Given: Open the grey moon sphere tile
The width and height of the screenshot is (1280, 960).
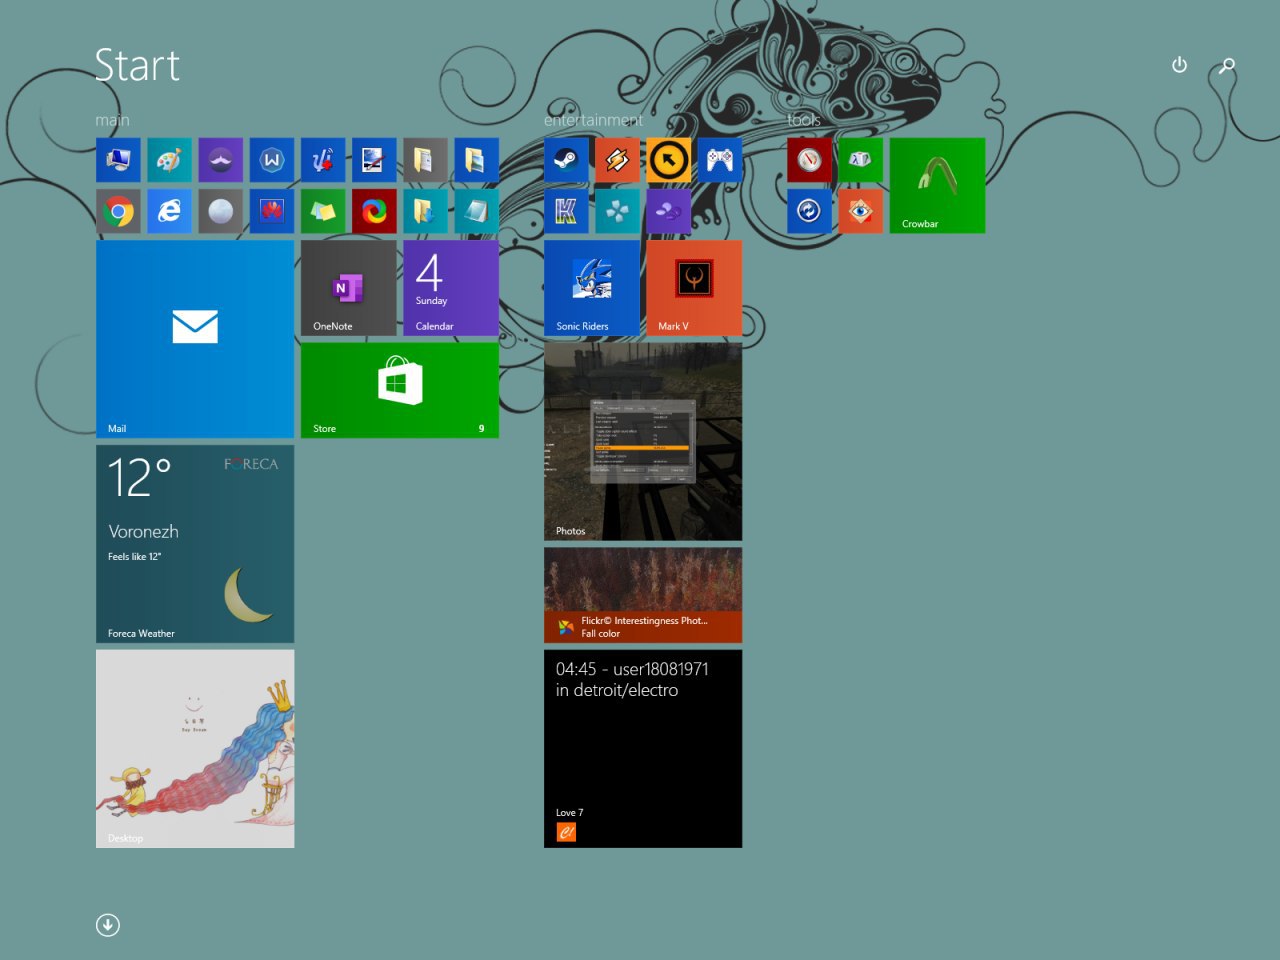Looking at the screenshot, I should 220,211.
